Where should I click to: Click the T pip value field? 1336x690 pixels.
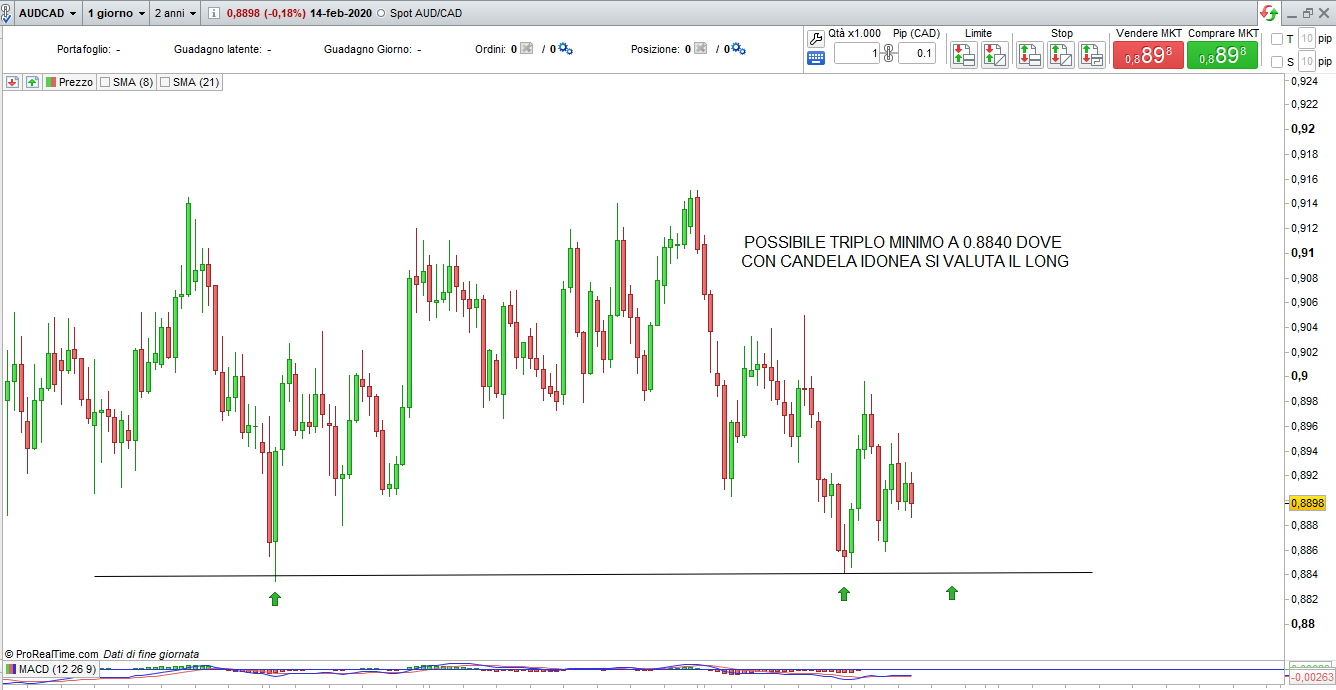click(1305, 39)
